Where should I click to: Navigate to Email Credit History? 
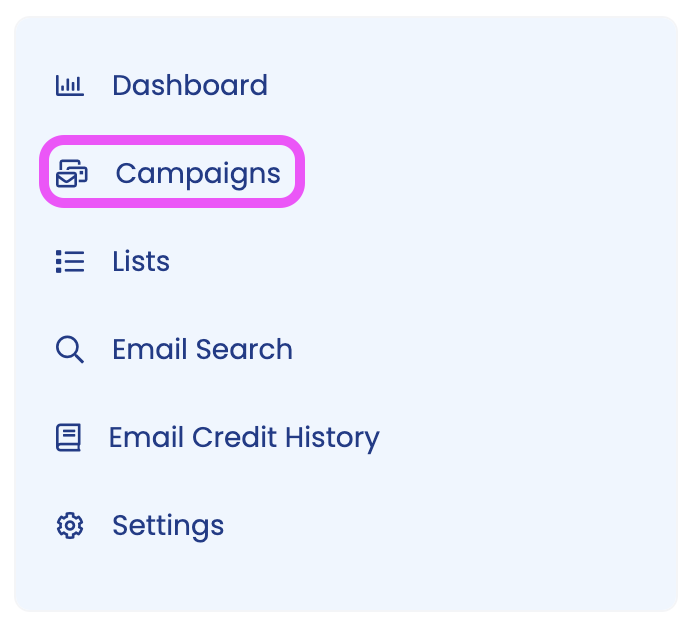click(x=244, y=438)
